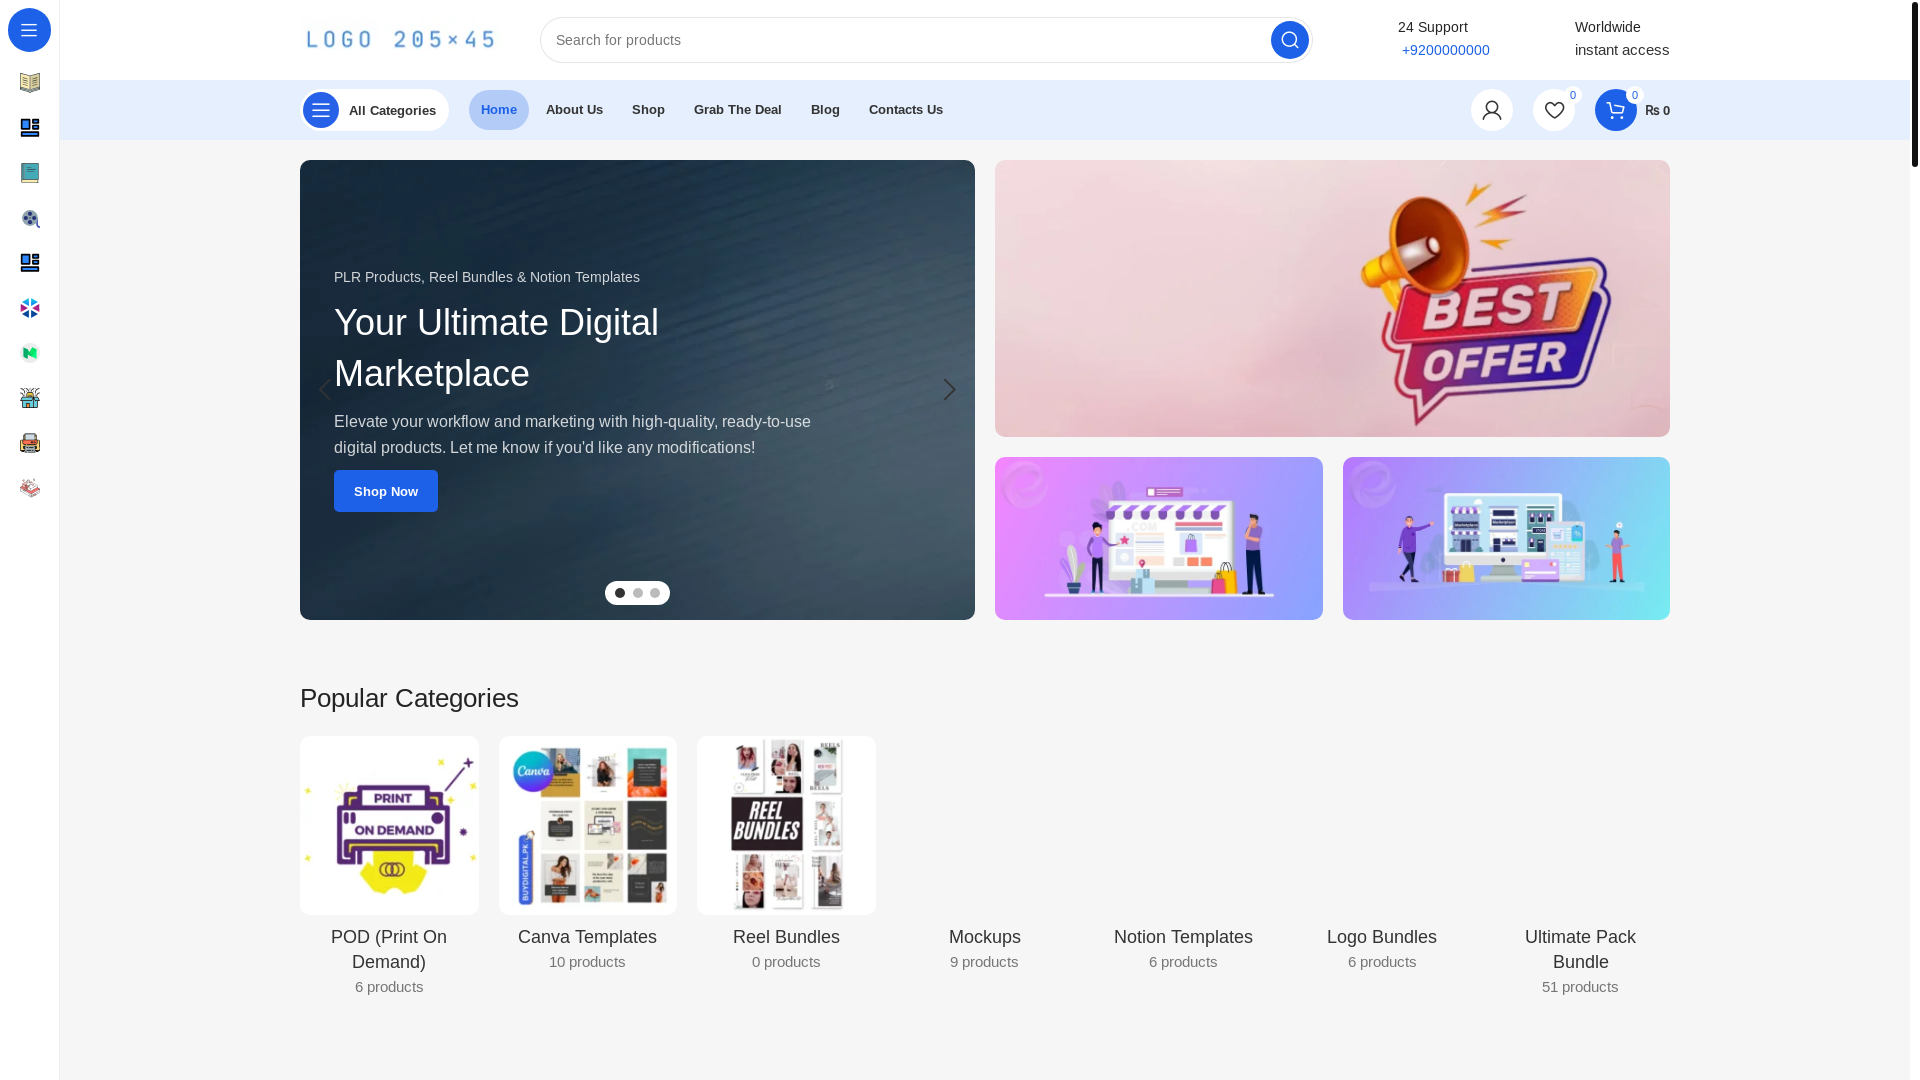Go to the next hero slide
1920x1080 pixels.
pyautogui.click(x=950, y=390)
